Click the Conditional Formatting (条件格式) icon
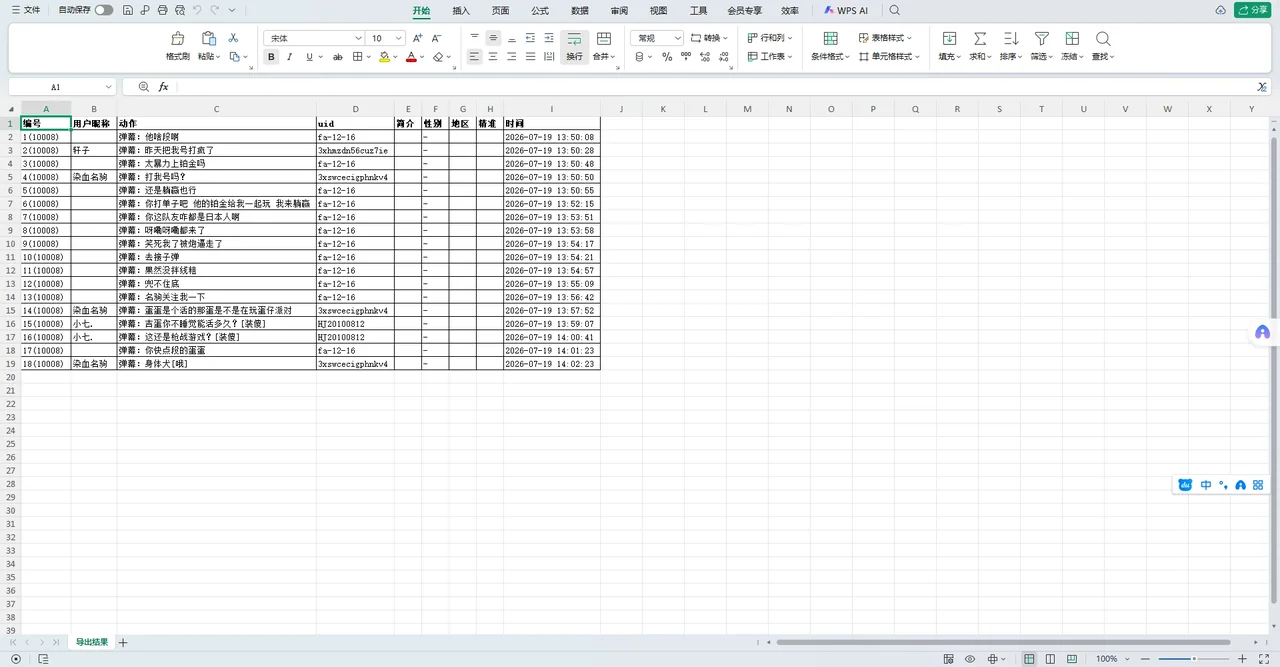1280x667 pixels. click(830, 38)
